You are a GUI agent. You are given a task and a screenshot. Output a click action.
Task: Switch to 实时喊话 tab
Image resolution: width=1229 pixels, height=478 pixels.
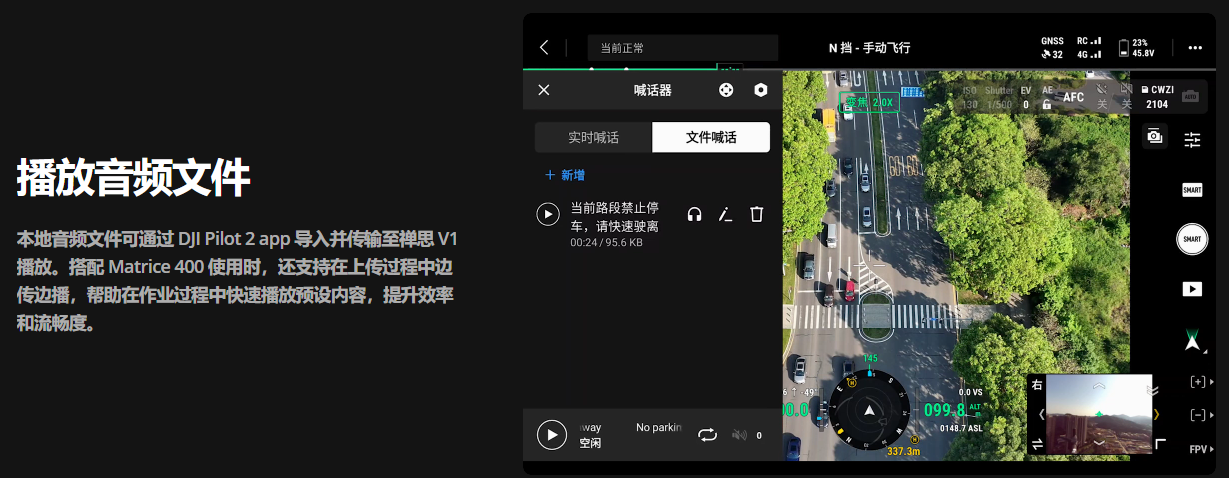[593, 137]
